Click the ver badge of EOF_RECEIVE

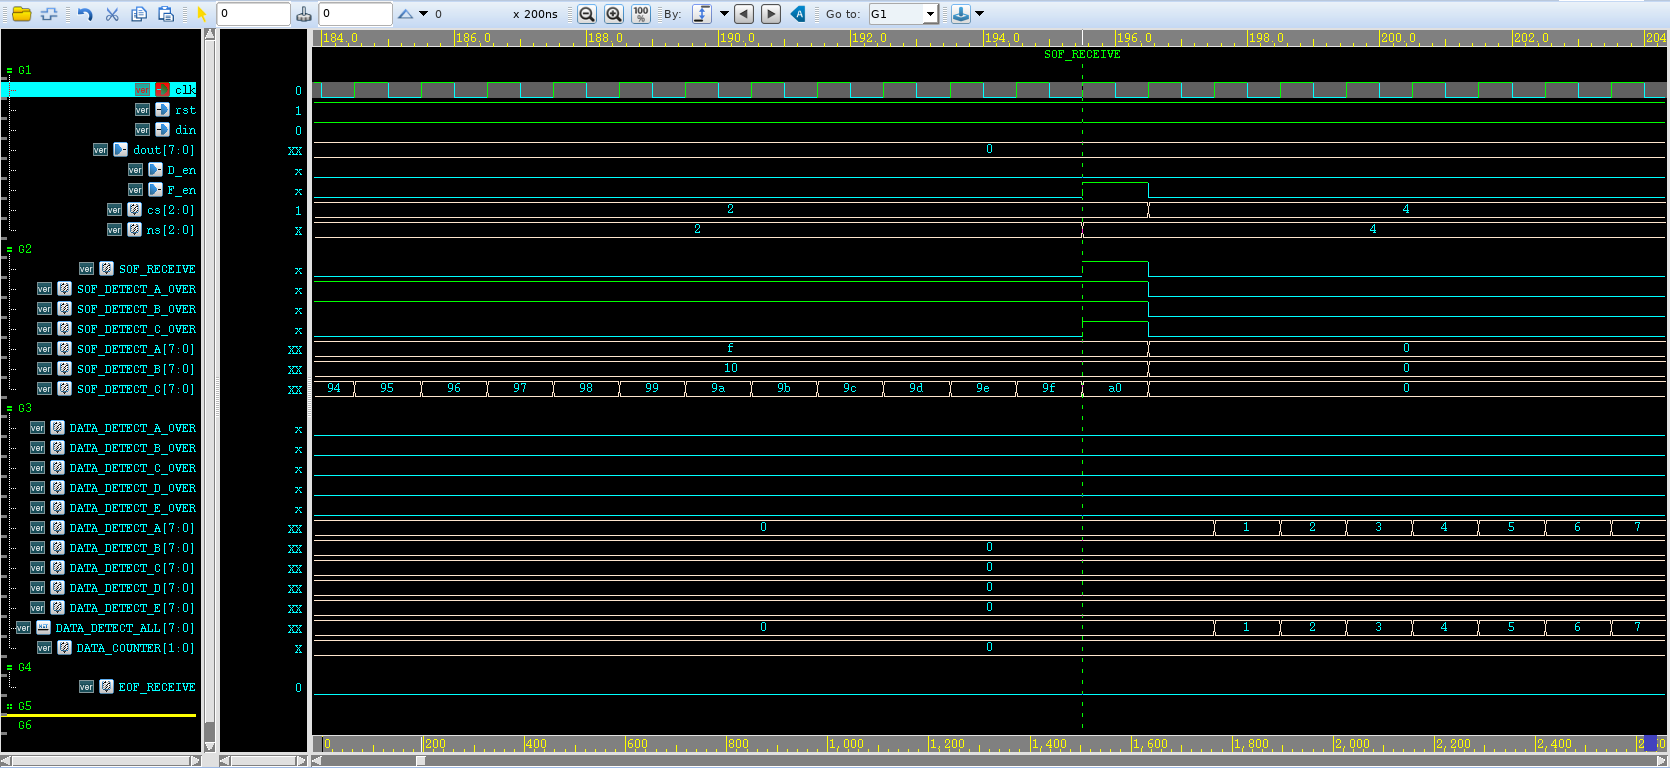point(87,687)
